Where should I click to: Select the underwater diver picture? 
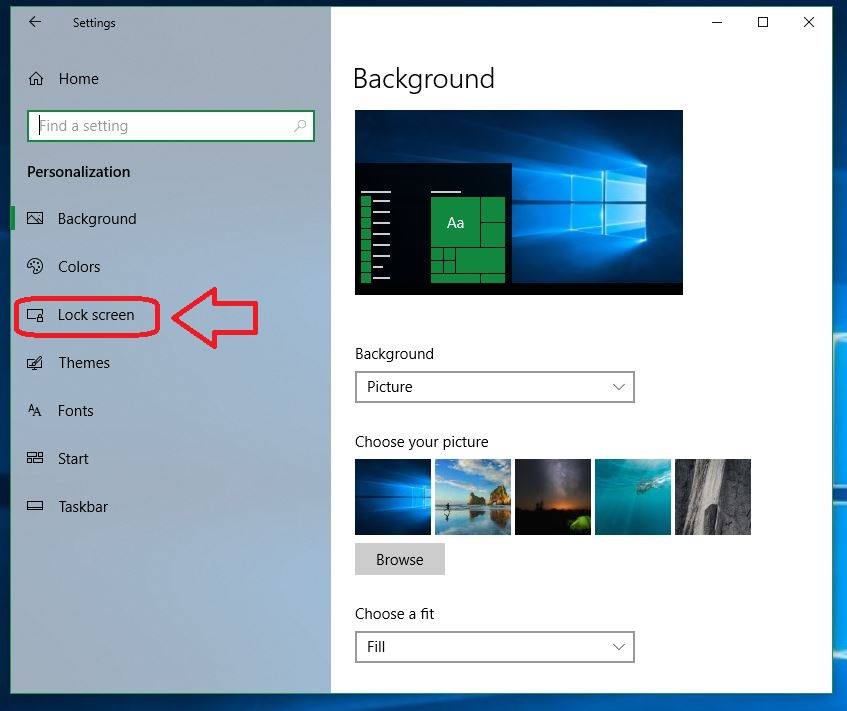click(632, 497)
